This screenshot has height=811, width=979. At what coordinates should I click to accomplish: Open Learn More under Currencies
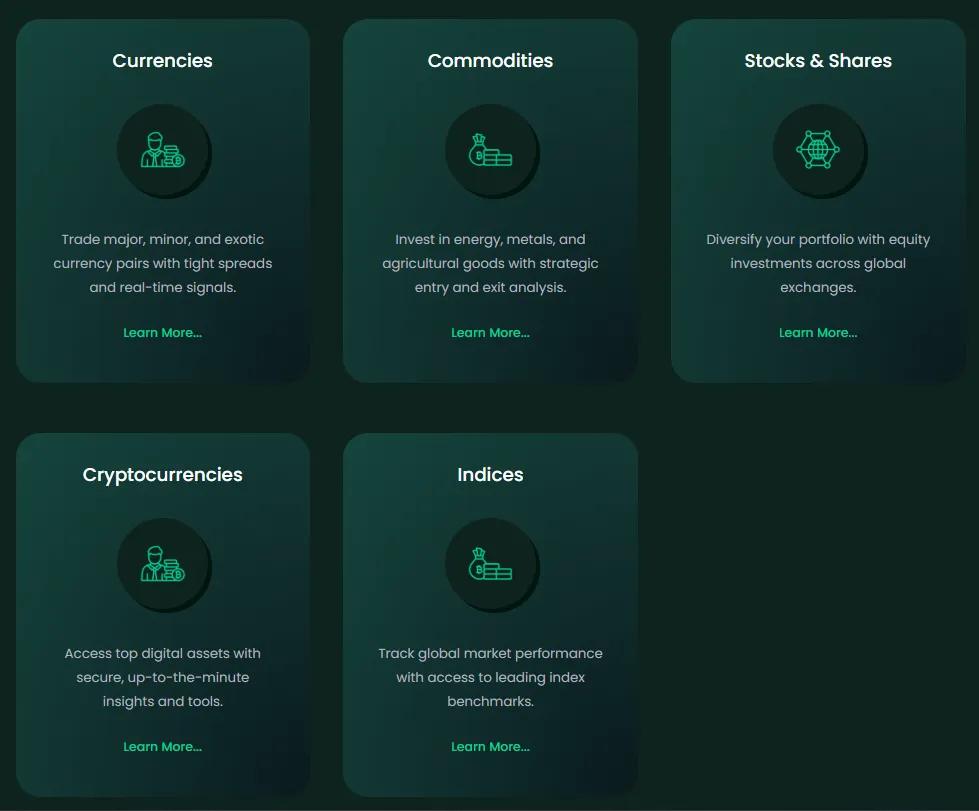click(162, 333)
